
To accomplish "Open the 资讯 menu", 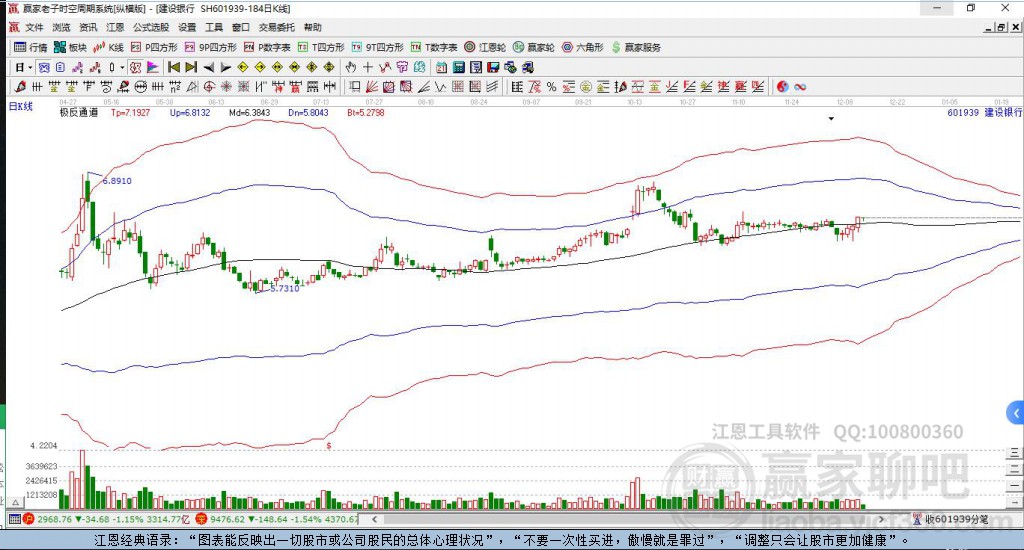I will 88,27.
